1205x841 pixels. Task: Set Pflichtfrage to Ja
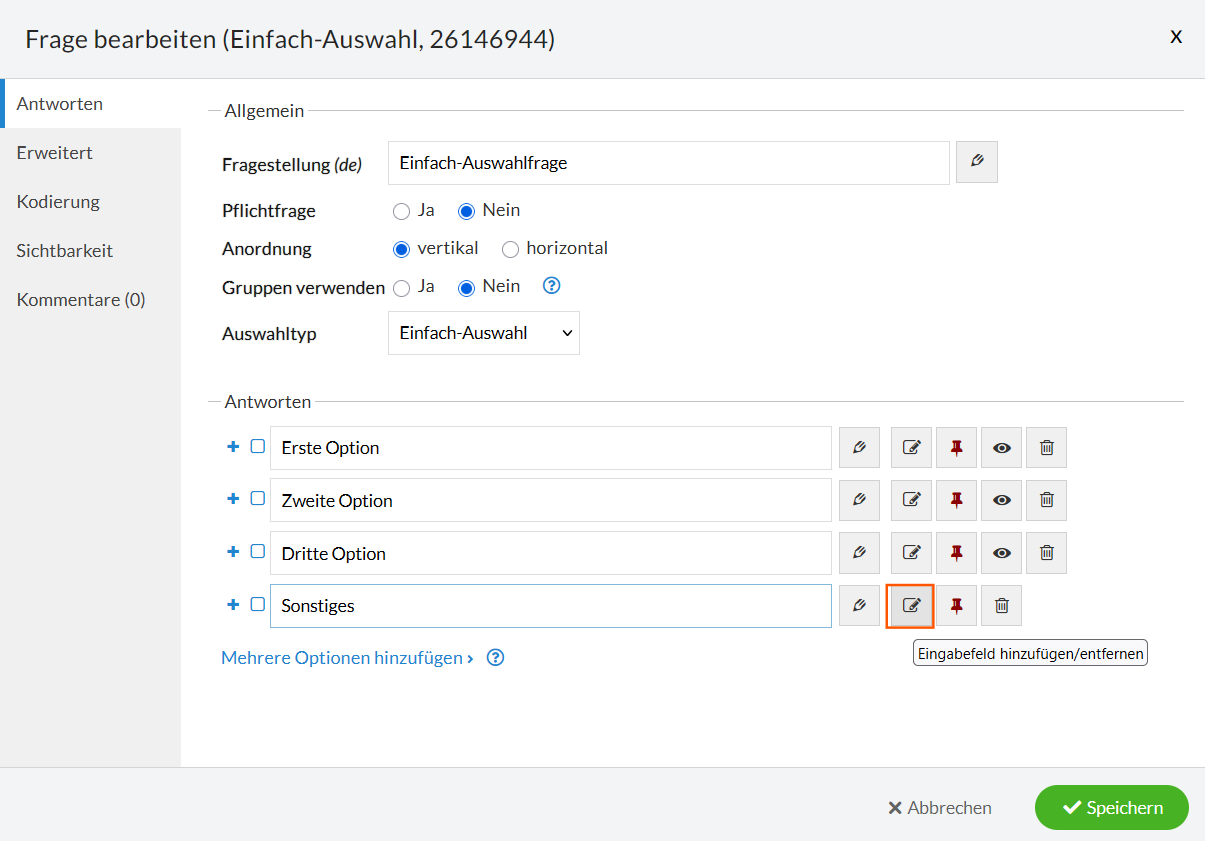[402, 211]
